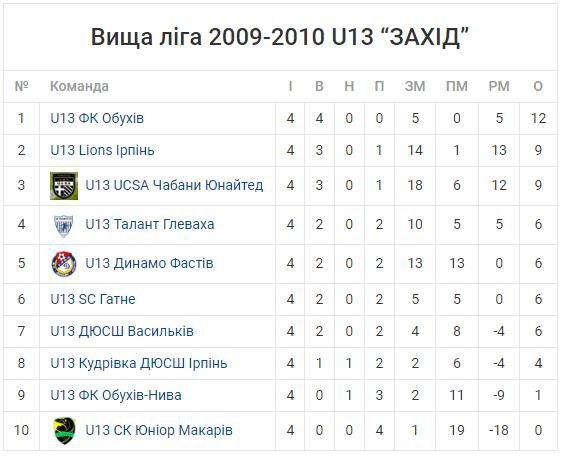563x456 pixels.
Task: Open the U13 ФК Обухів-Нива link
Action: pos(116,395)
